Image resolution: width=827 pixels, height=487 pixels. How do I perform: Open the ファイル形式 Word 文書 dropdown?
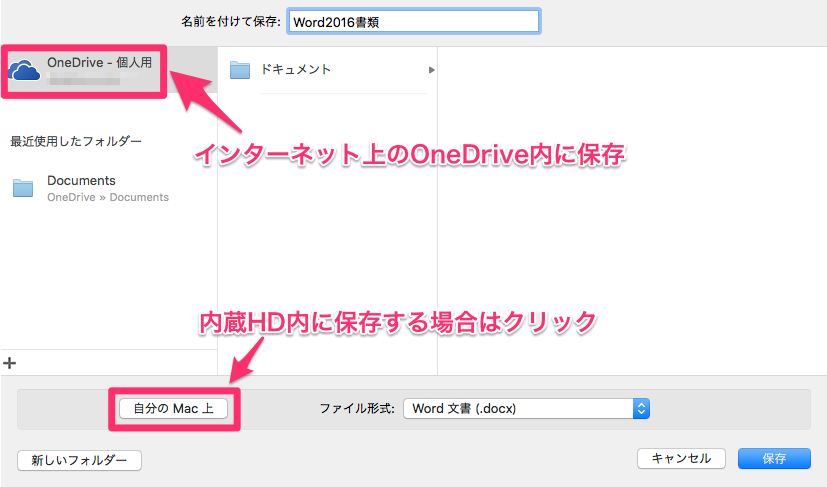(526, 408)
